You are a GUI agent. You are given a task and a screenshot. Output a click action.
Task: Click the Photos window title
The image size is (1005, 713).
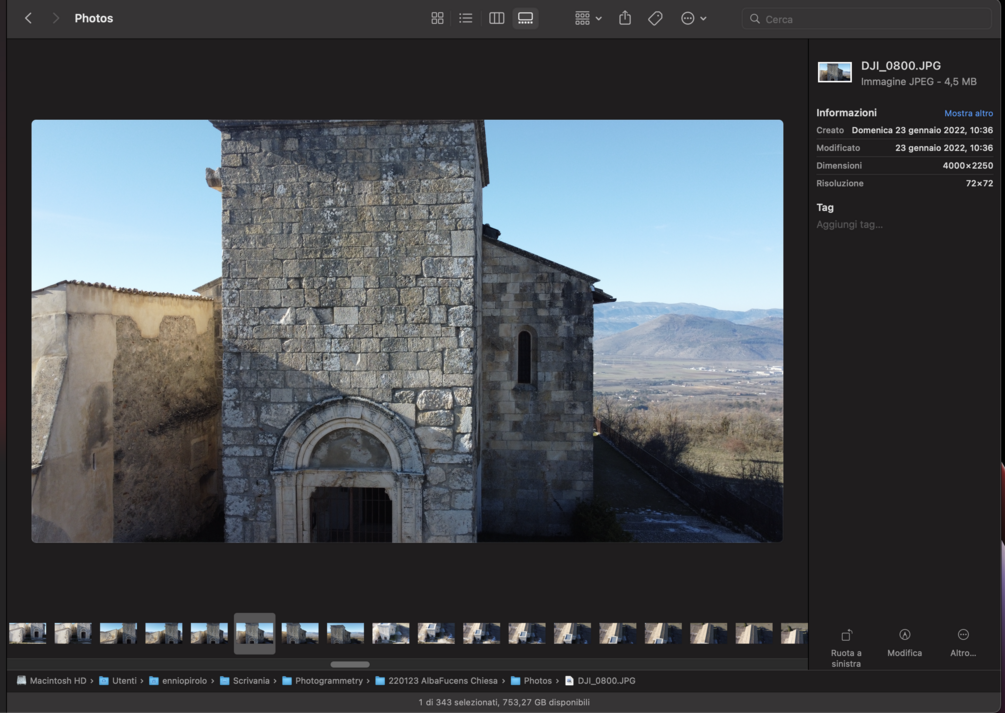click(94, 19)
